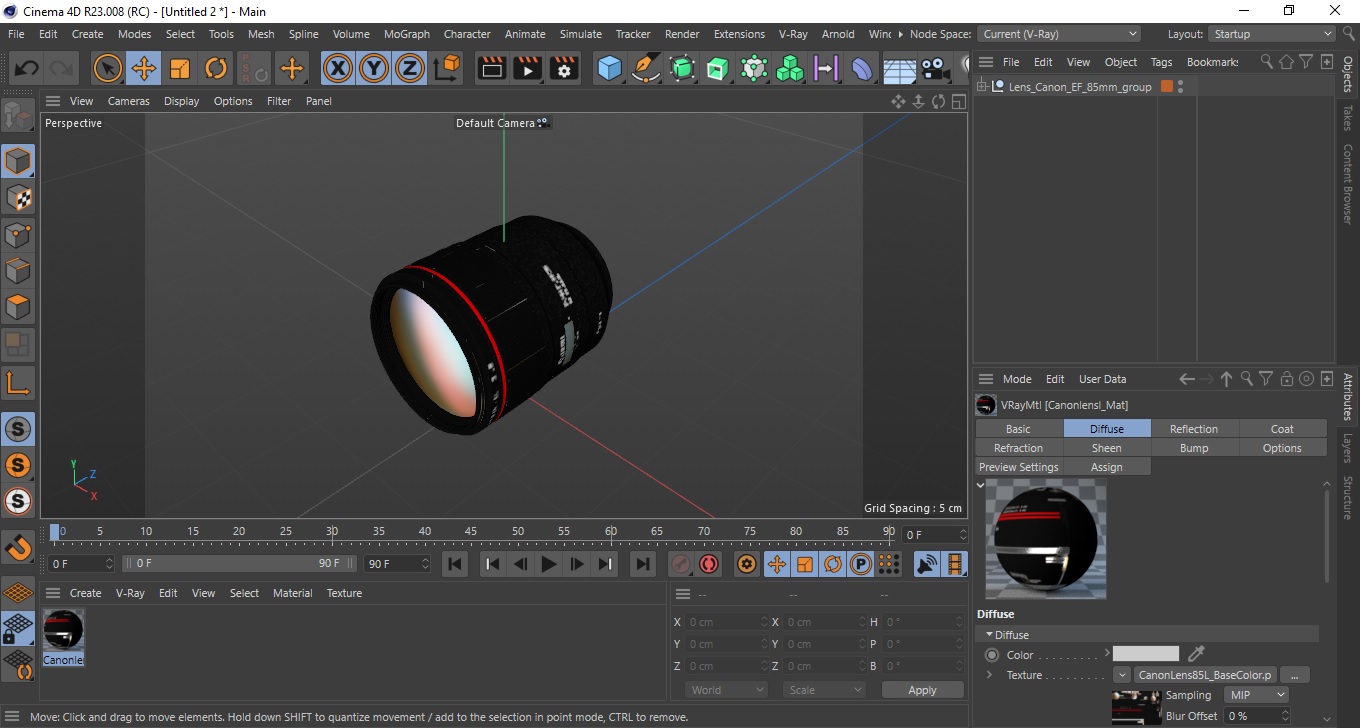1360x728 pixels.
Task: Activate the Move tool in top toolbar
Action: (143, 68)
